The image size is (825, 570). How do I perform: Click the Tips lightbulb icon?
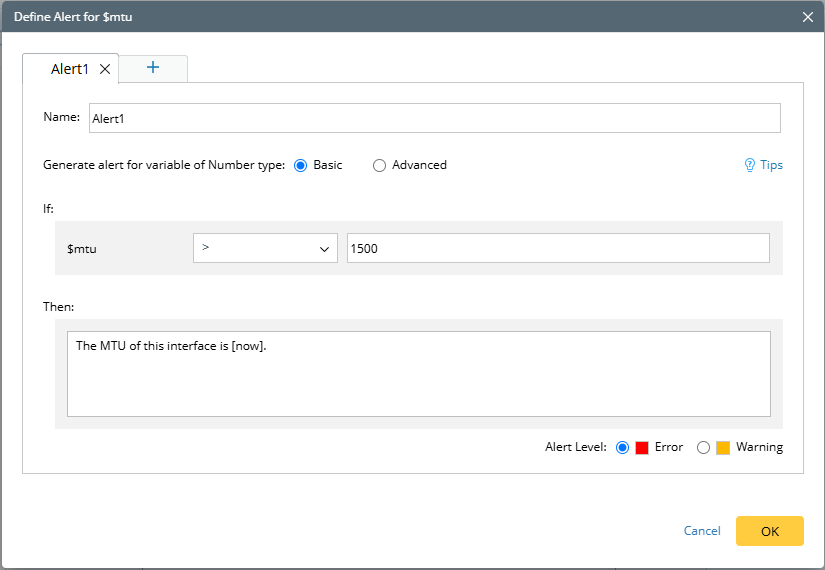coord(750,165)
